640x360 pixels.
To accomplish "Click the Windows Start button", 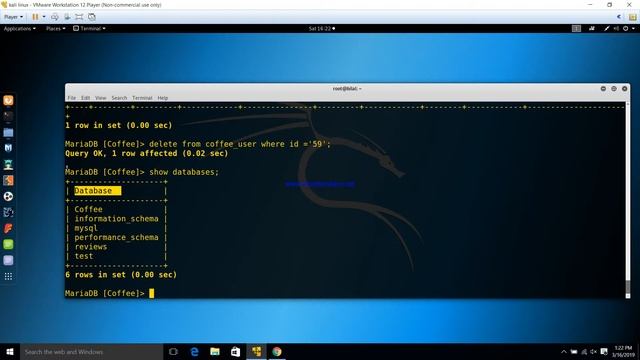I will point(10,352).
